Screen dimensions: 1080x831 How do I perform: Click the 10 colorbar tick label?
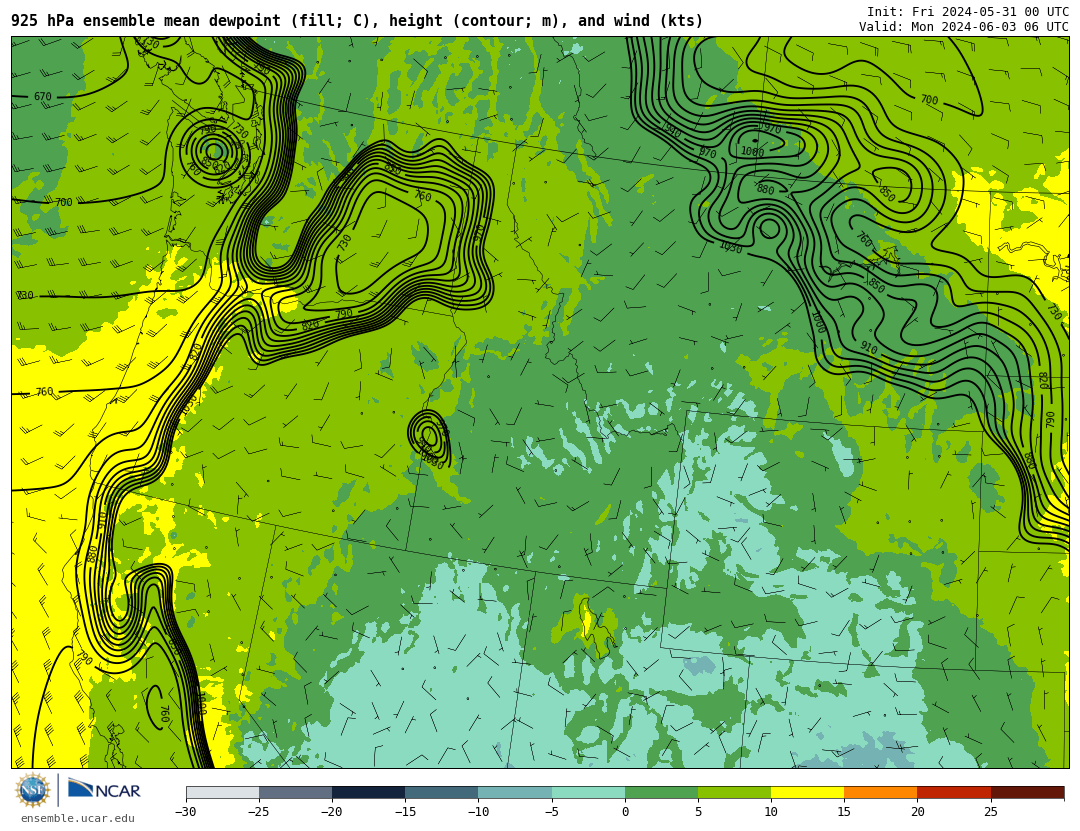pos(771,812)
